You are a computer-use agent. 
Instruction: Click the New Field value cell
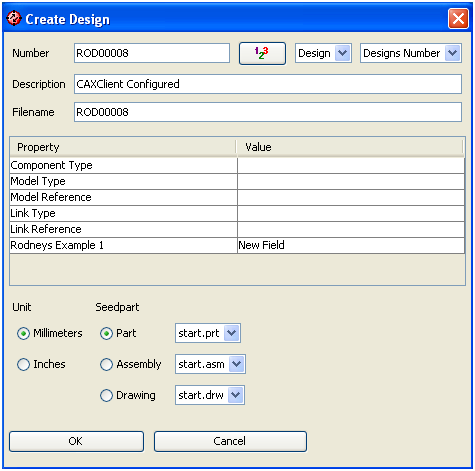tap(351, 245)
